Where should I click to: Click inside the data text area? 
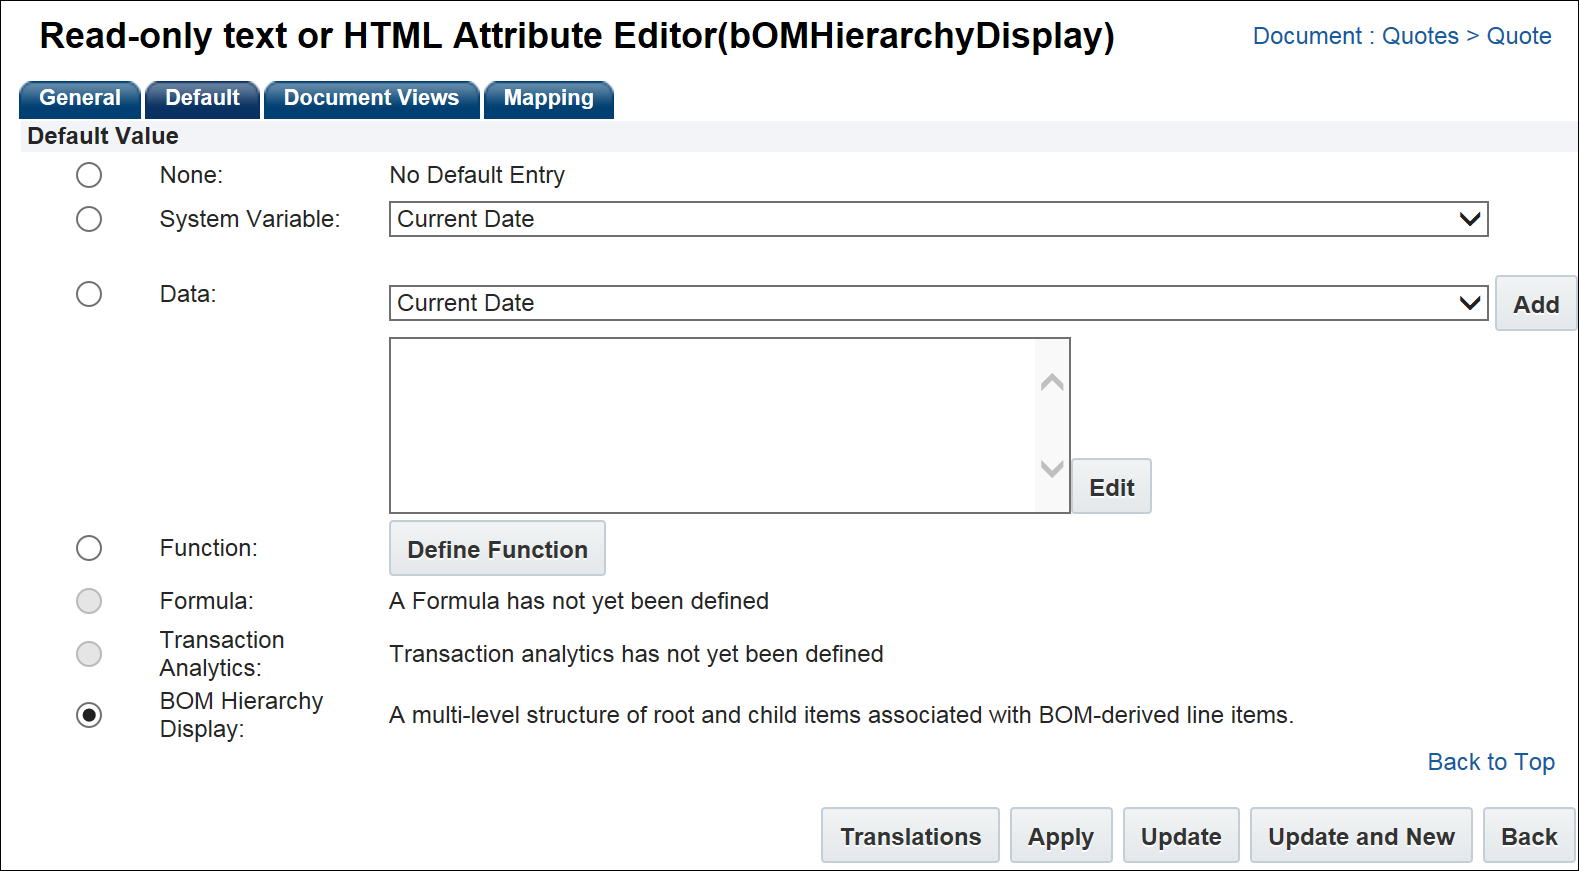[712, 425]
